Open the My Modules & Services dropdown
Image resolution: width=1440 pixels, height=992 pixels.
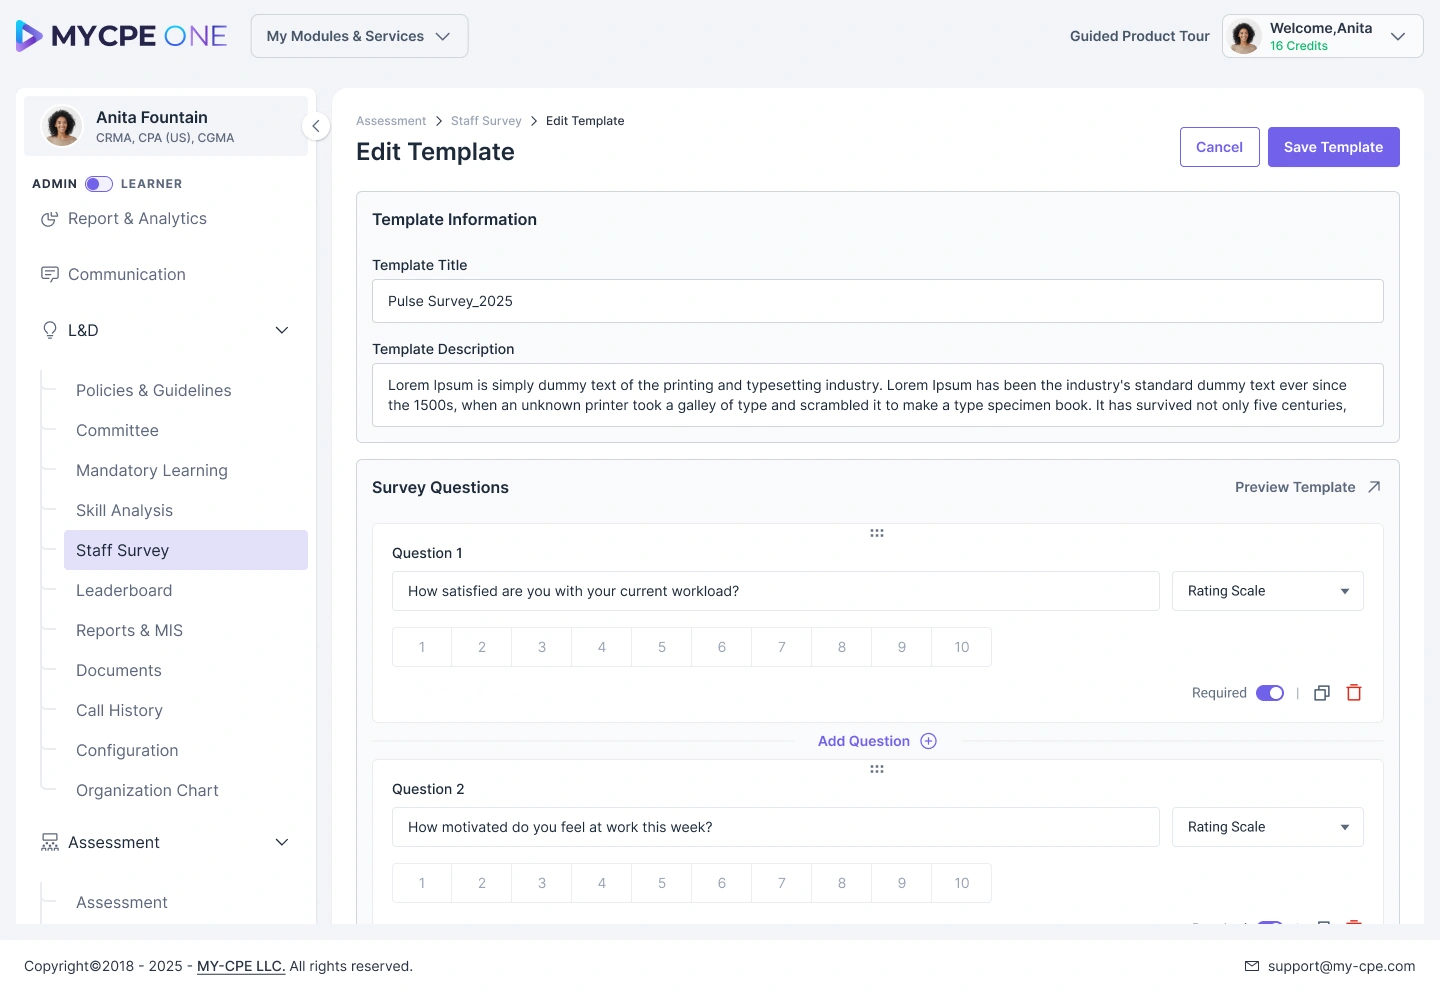point(359,36)
